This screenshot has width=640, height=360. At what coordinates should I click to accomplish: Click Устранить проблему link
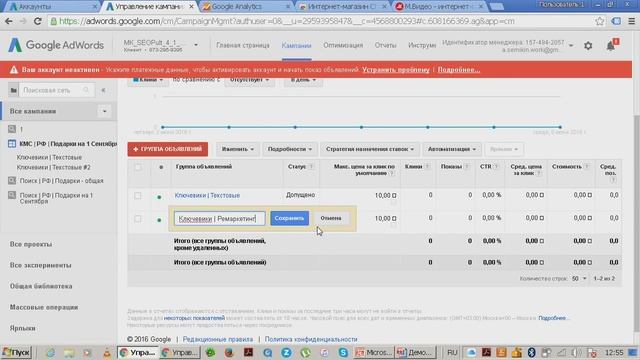(x=396, y=70)
